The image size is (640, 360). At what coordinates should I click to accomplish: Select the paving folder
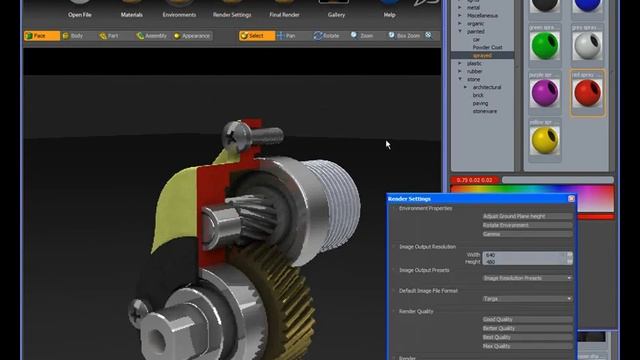(480, 103)
